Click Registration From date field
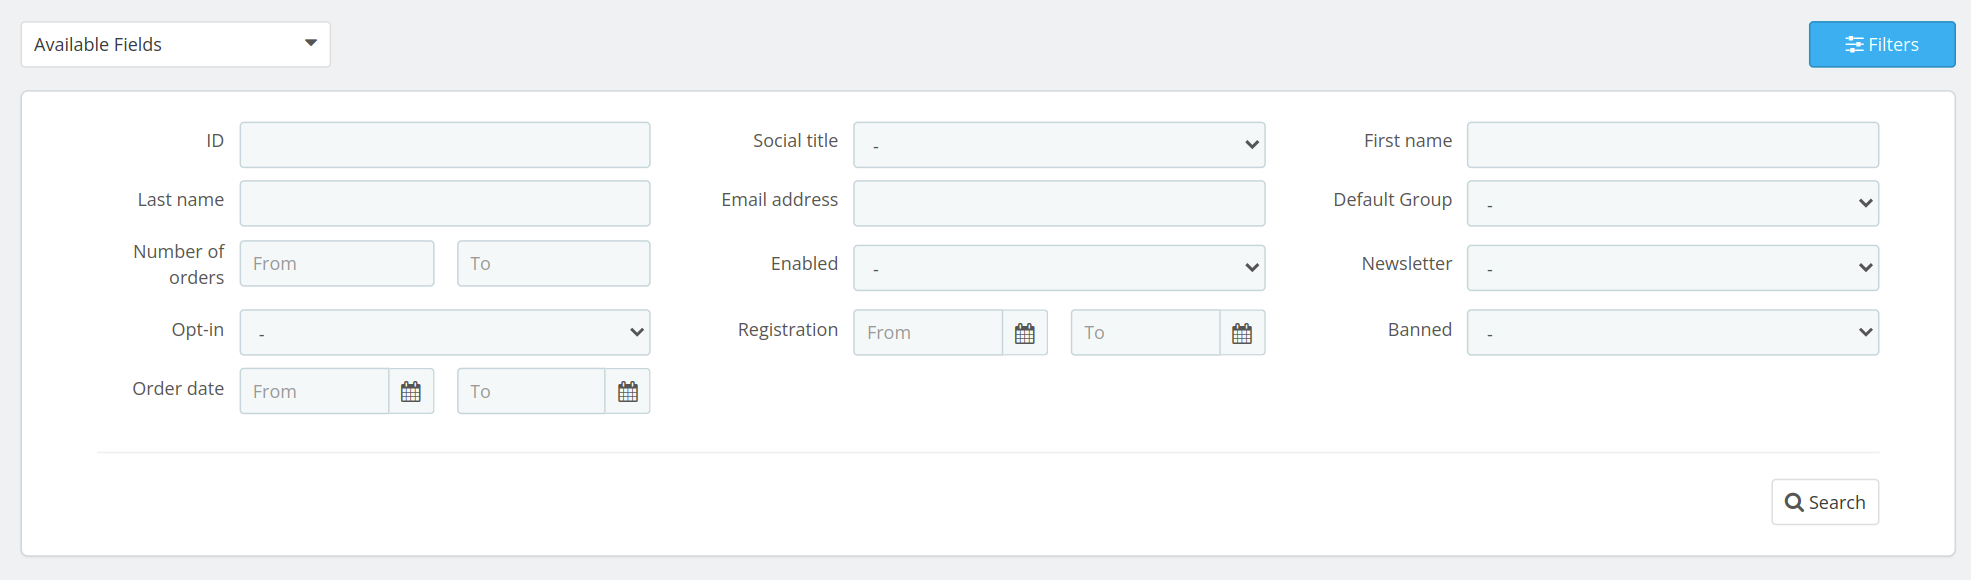The image size is (1971, 580). (927, 333)
